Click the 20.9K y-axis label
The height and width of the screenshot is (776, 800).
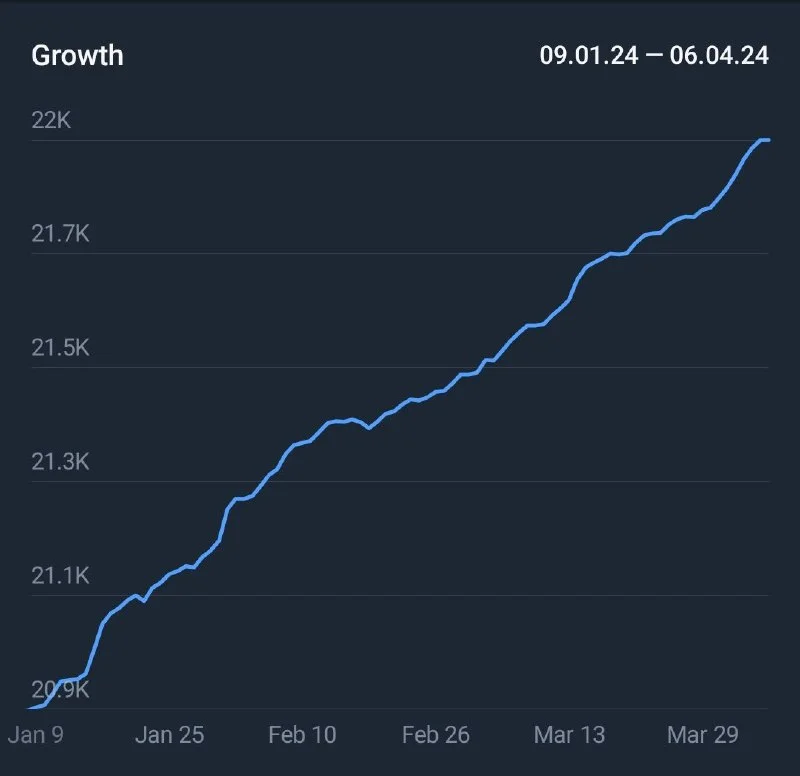(x=60, y=690)
